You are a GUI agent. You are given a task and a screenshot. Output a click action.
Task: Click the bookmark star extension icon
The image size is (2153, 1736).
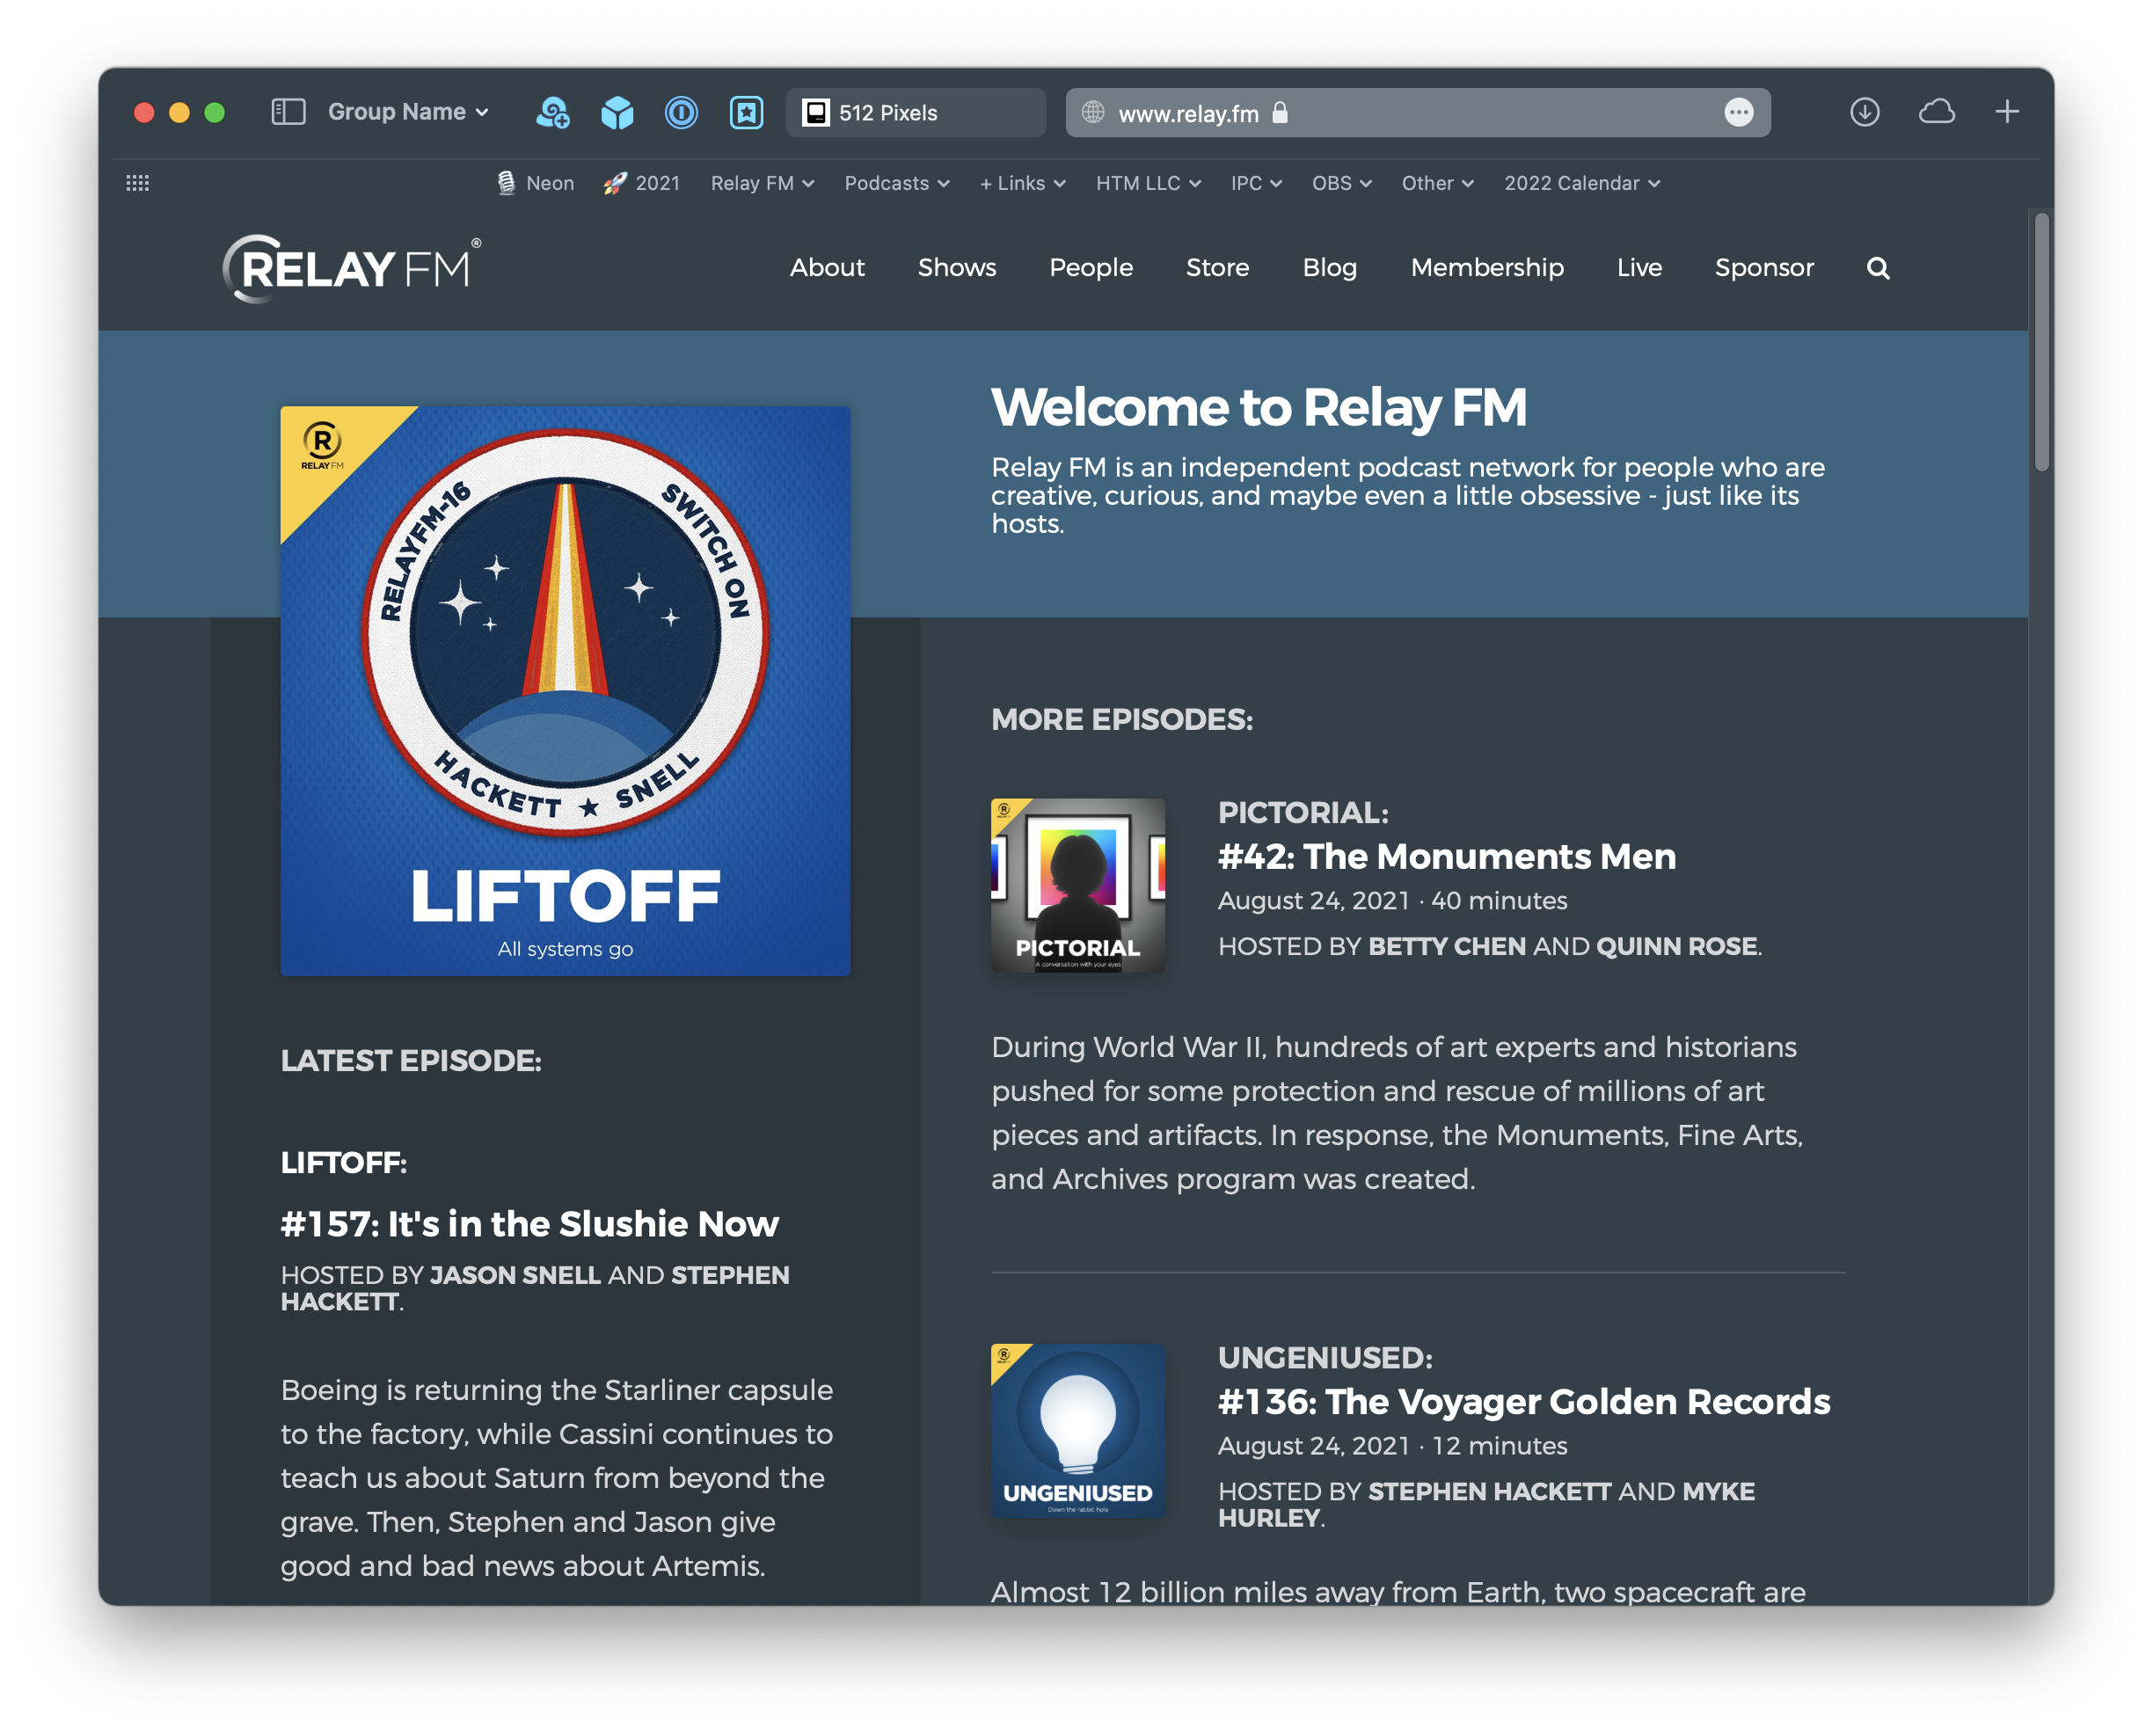pyautogui.click(x=746, y=112)
